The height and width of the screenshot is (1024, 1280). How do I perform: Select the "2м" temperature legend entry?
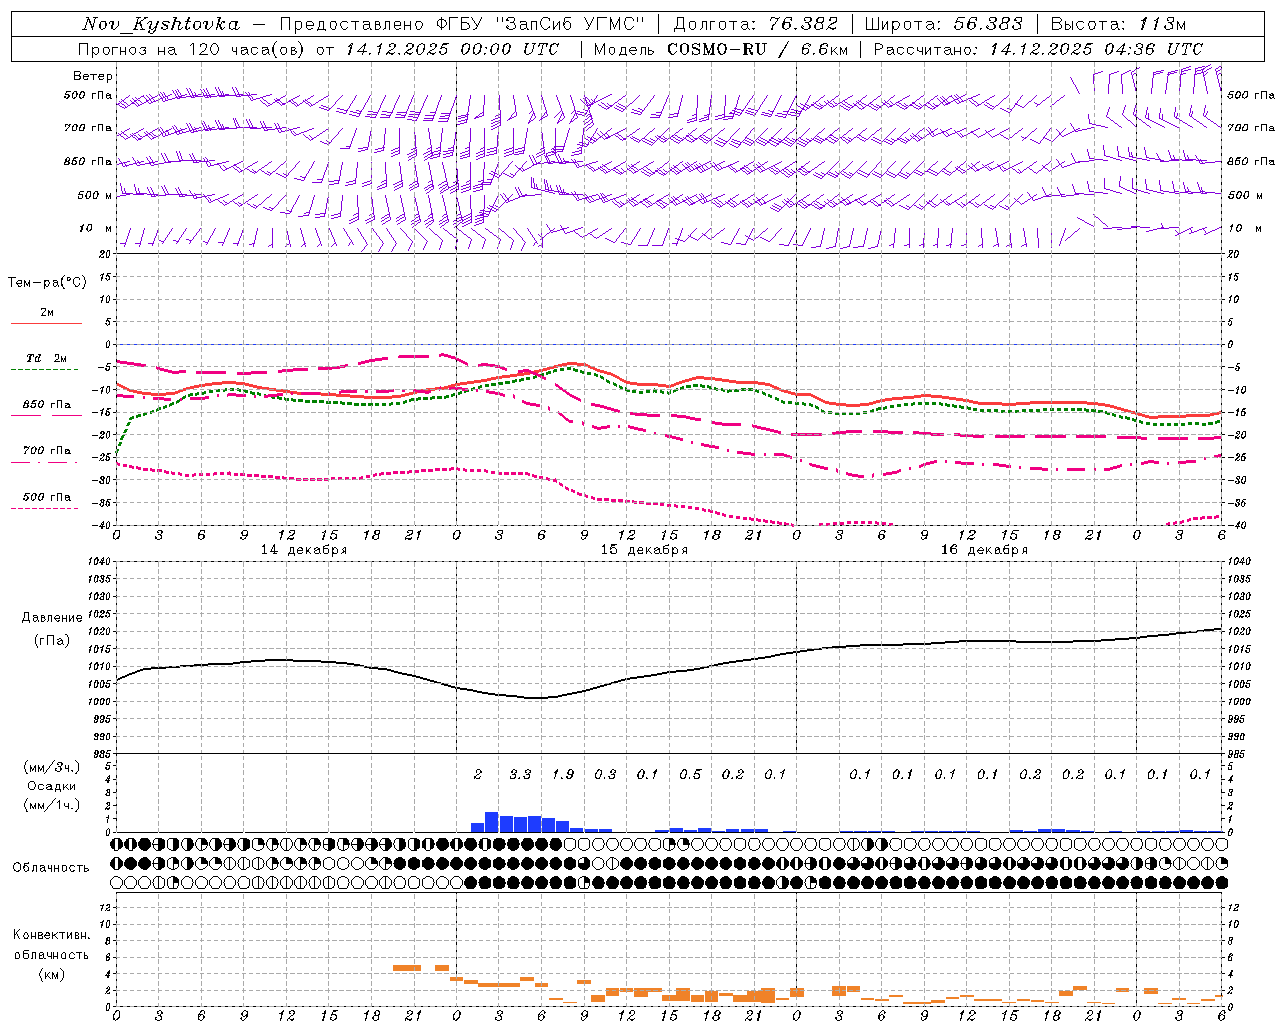47,313
